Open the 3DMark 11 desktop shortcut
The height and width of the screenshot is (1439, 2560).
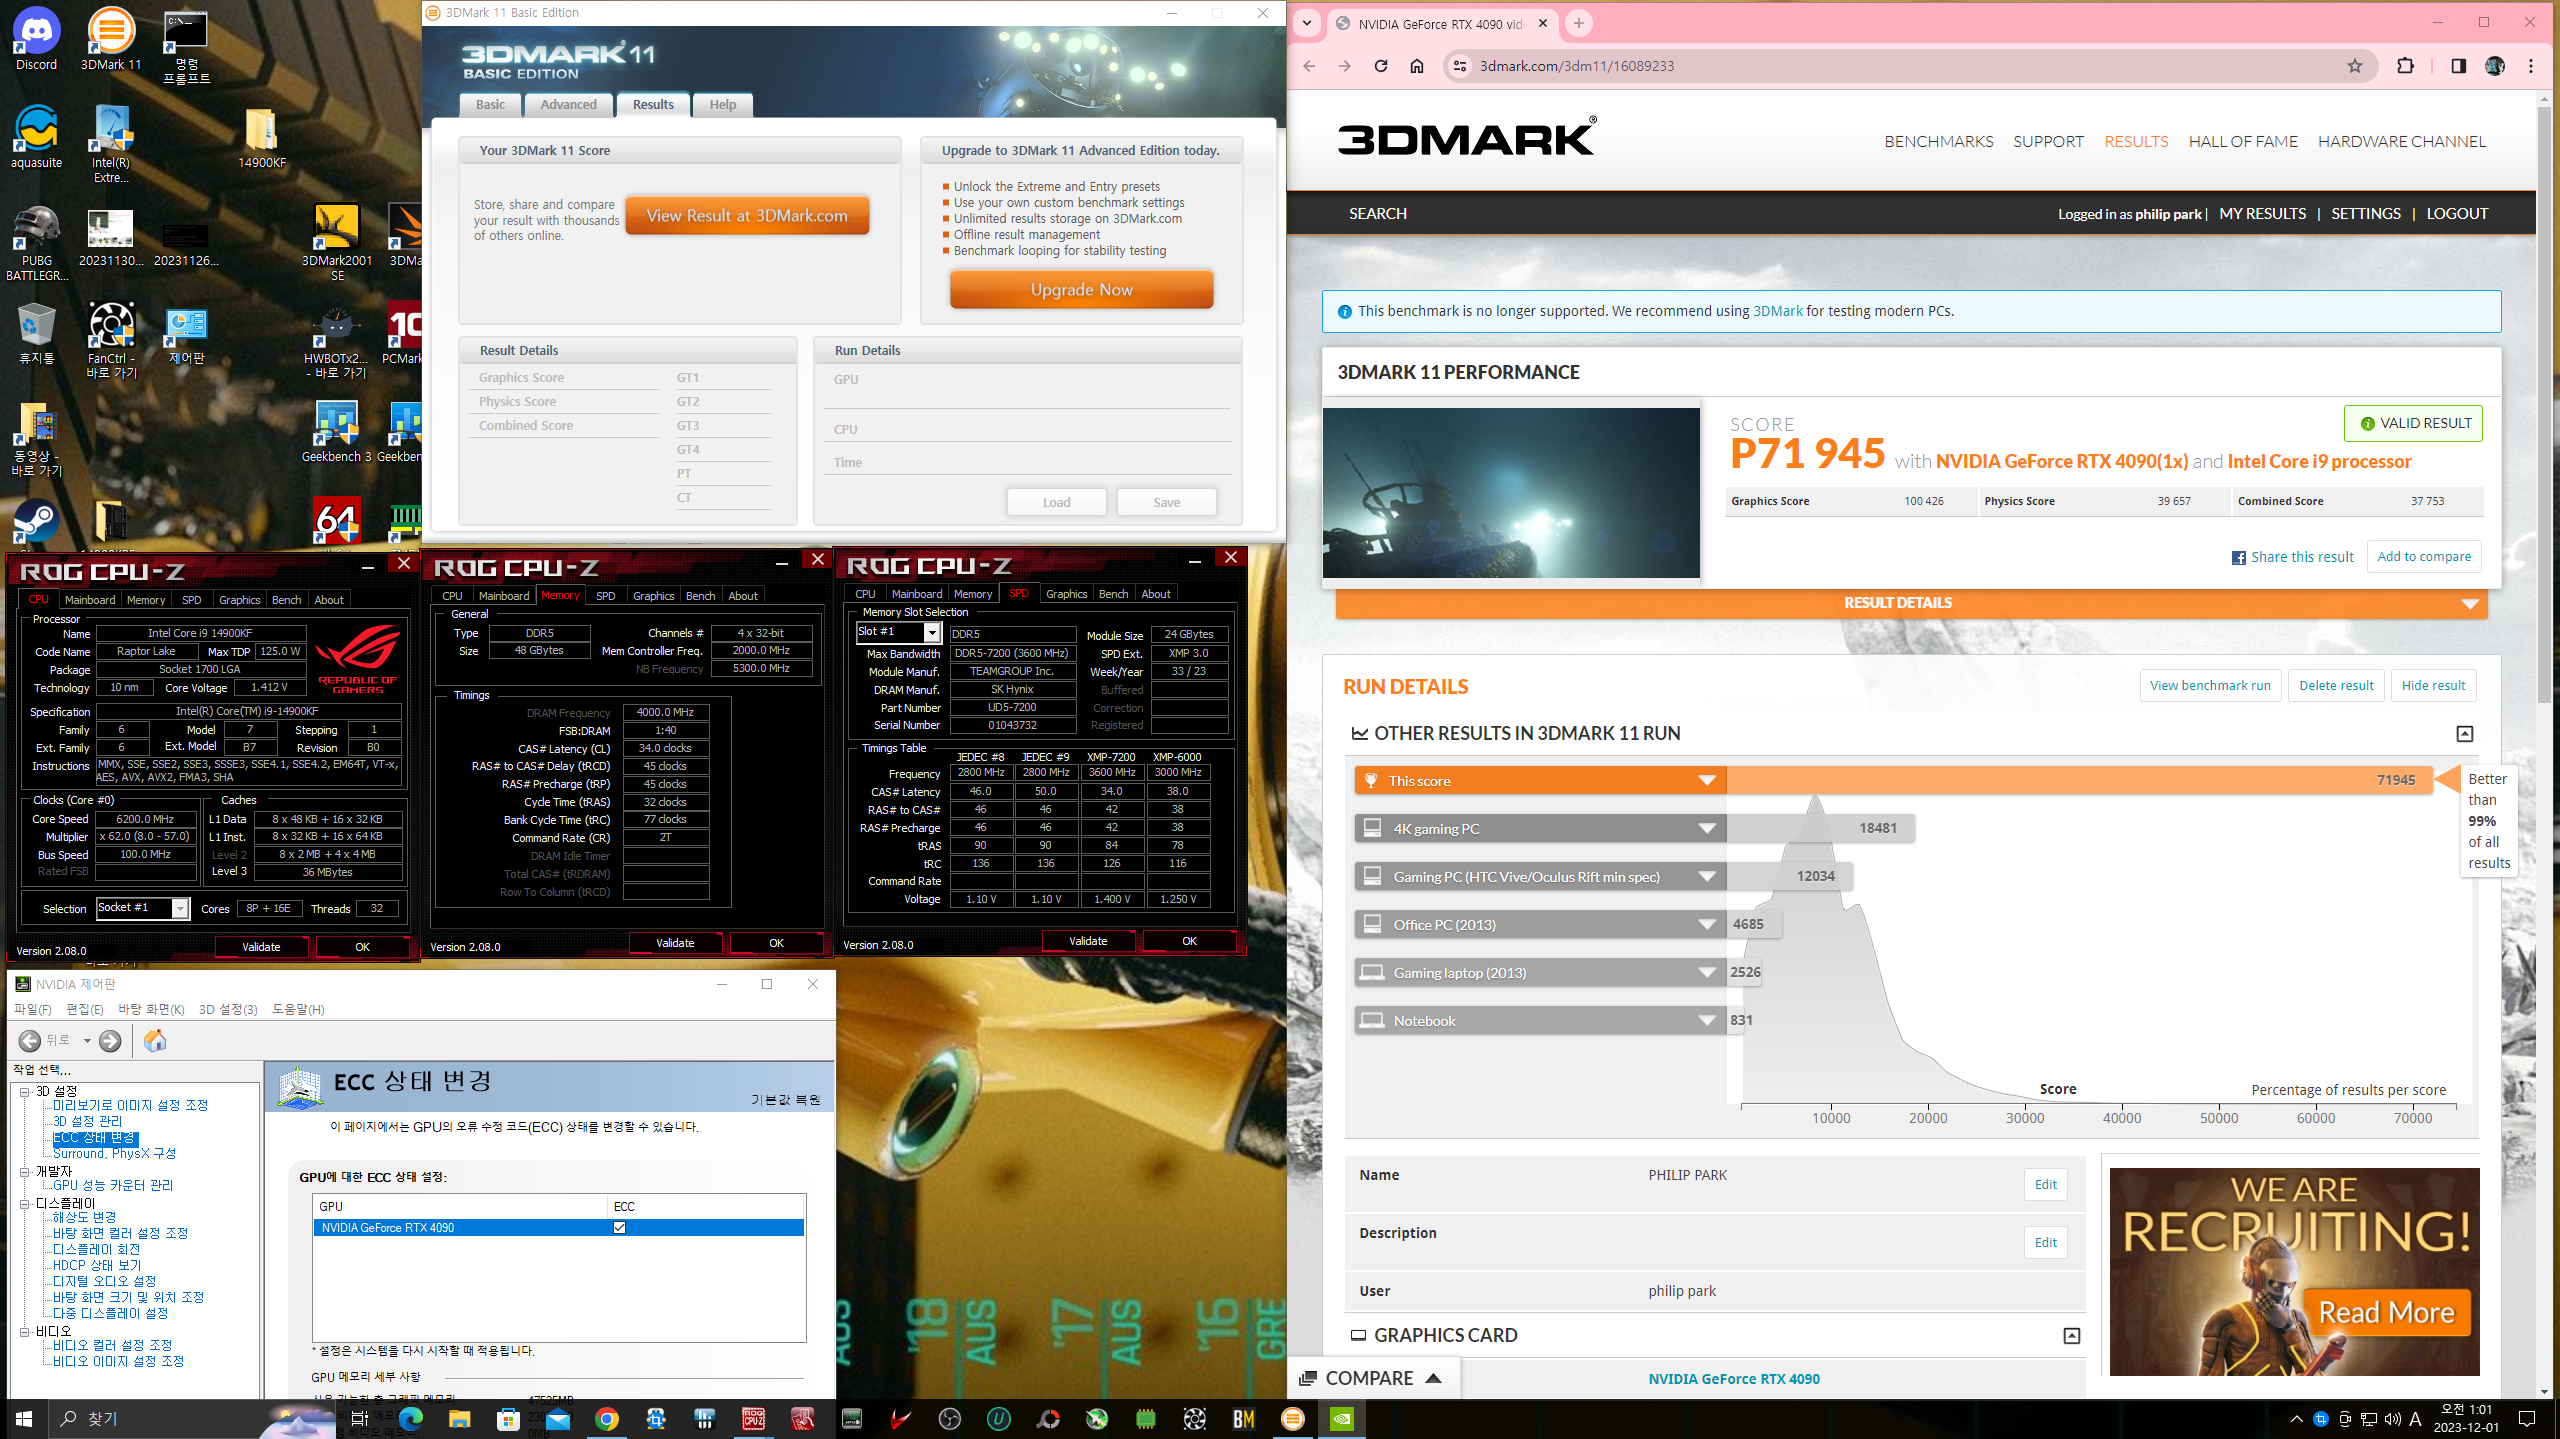(111, 39)
